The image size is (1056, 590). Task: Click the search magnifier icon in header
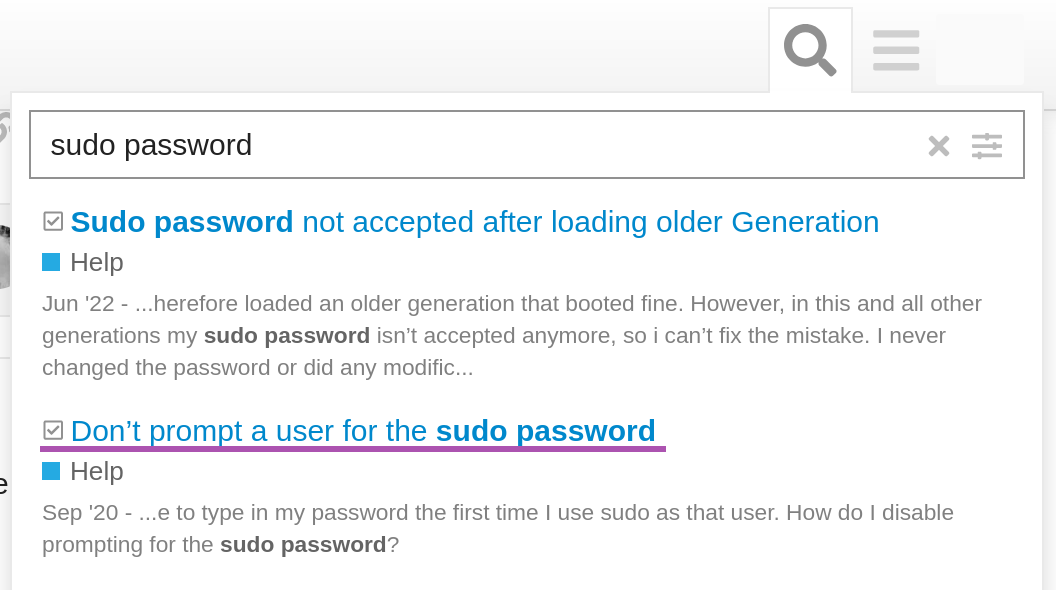[x=810, y=49]
